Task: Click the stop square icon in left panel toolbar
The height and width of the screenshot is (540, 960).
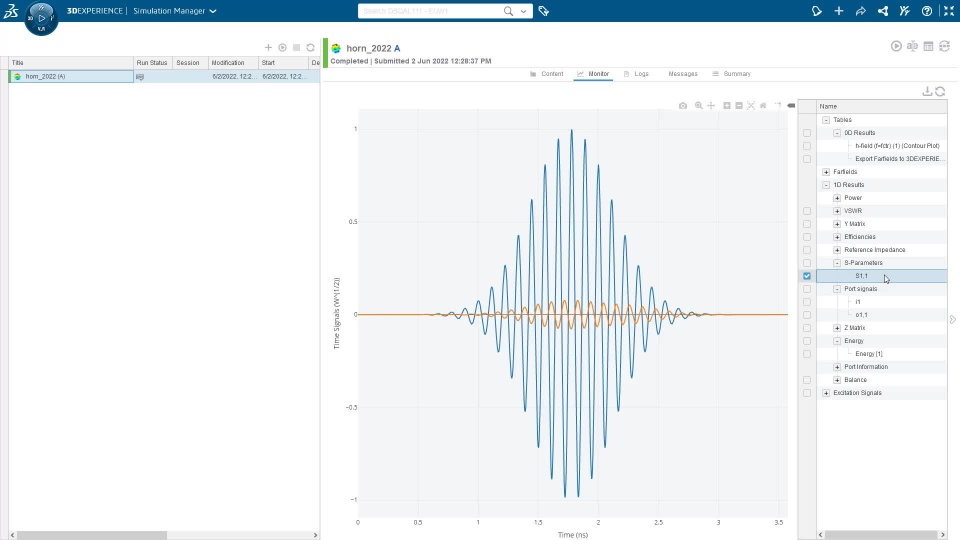Action: pyautogui.click(x=296, y=47)
